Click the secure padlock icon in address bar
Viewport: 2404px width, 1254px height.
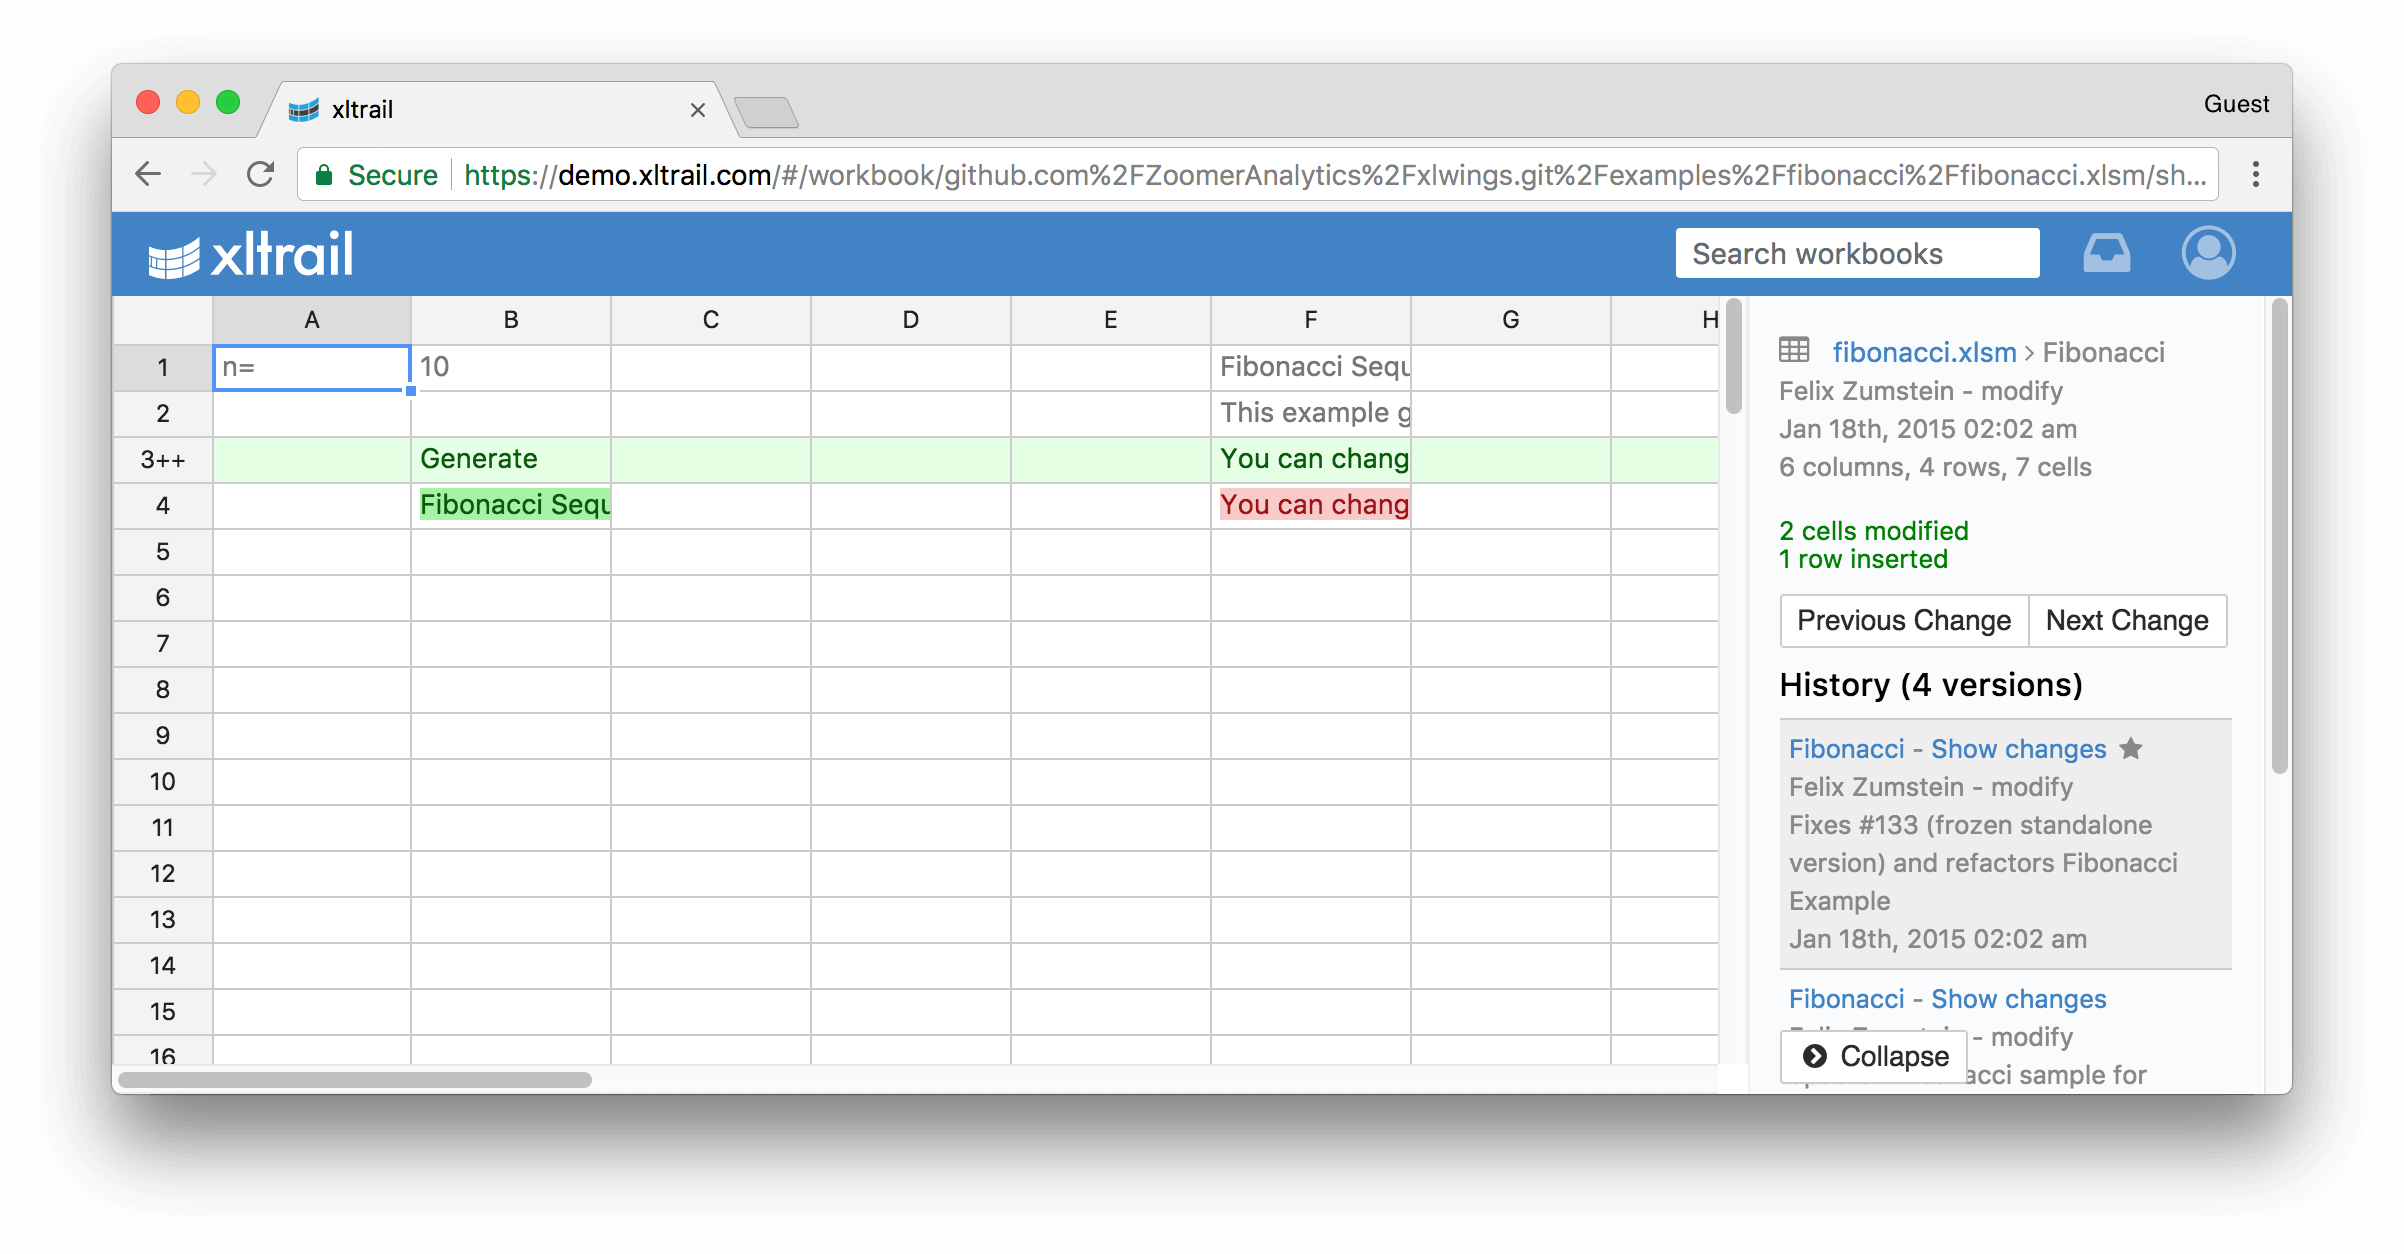click(x=324, y=175)
